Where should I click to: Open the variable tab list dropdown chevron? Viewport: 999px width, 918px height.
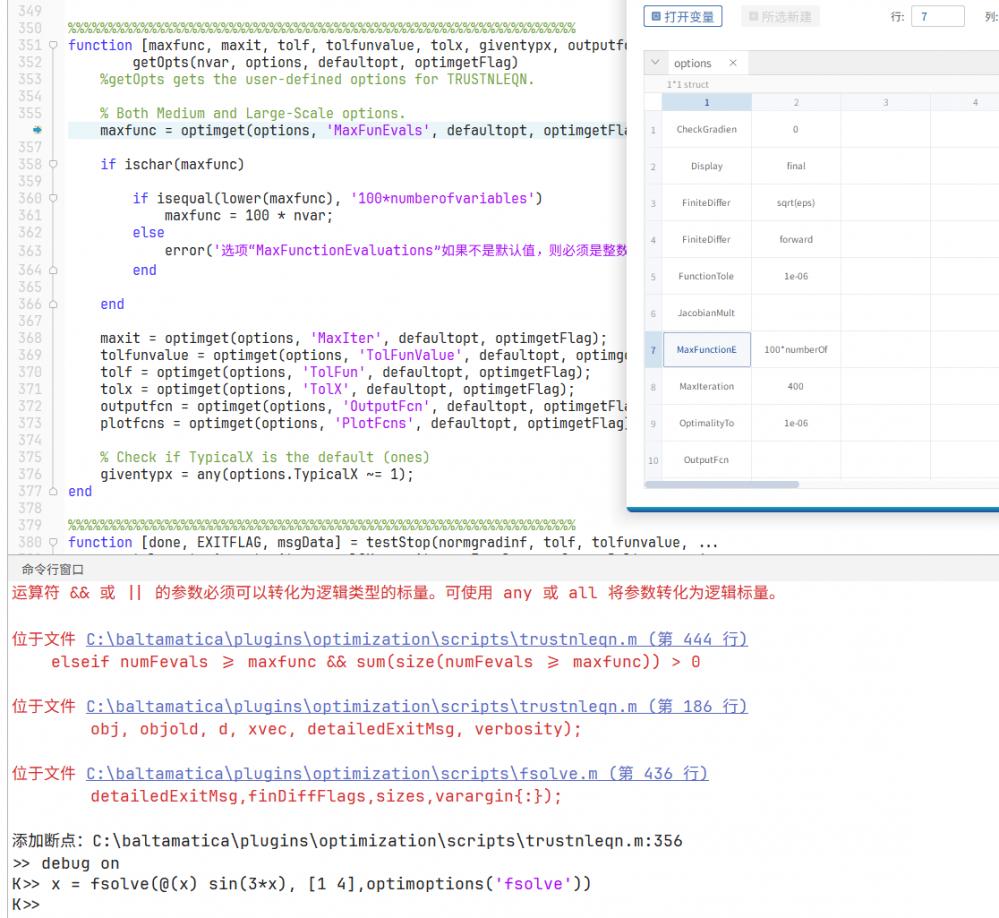[x=656, y=63]
